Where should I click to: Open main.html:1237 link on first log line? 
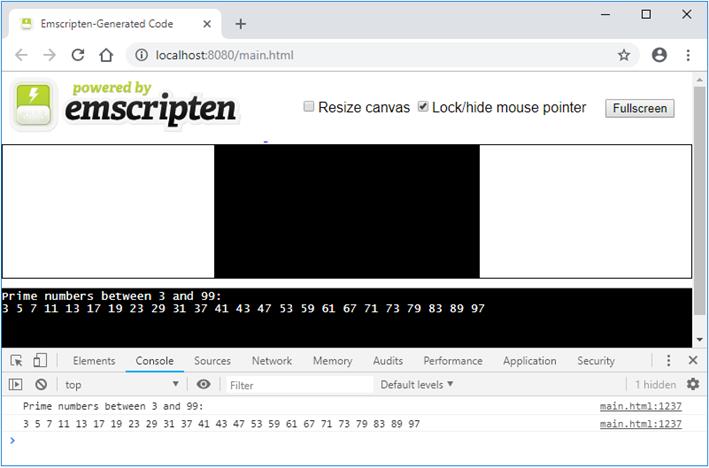(641, 406)
